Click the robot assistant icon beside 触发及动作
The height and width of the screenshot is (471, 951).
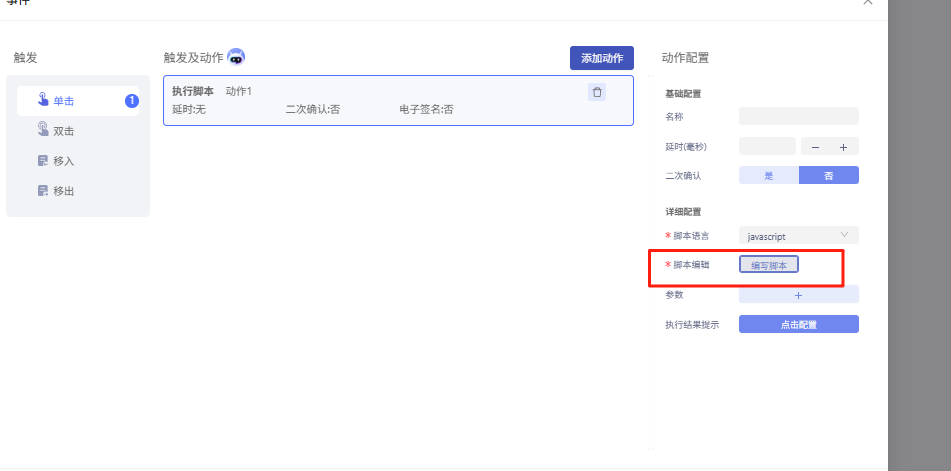[x=236, y=57]
